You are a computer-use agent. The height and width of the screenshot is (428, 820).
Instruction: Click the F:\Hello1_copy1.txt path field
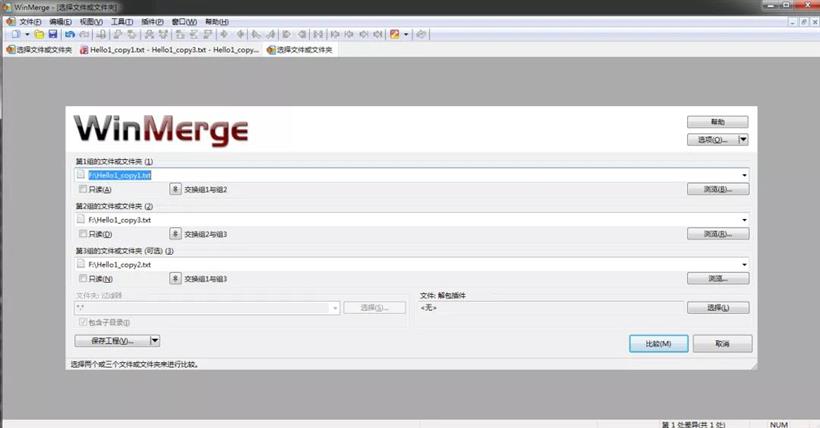[412, 175]
